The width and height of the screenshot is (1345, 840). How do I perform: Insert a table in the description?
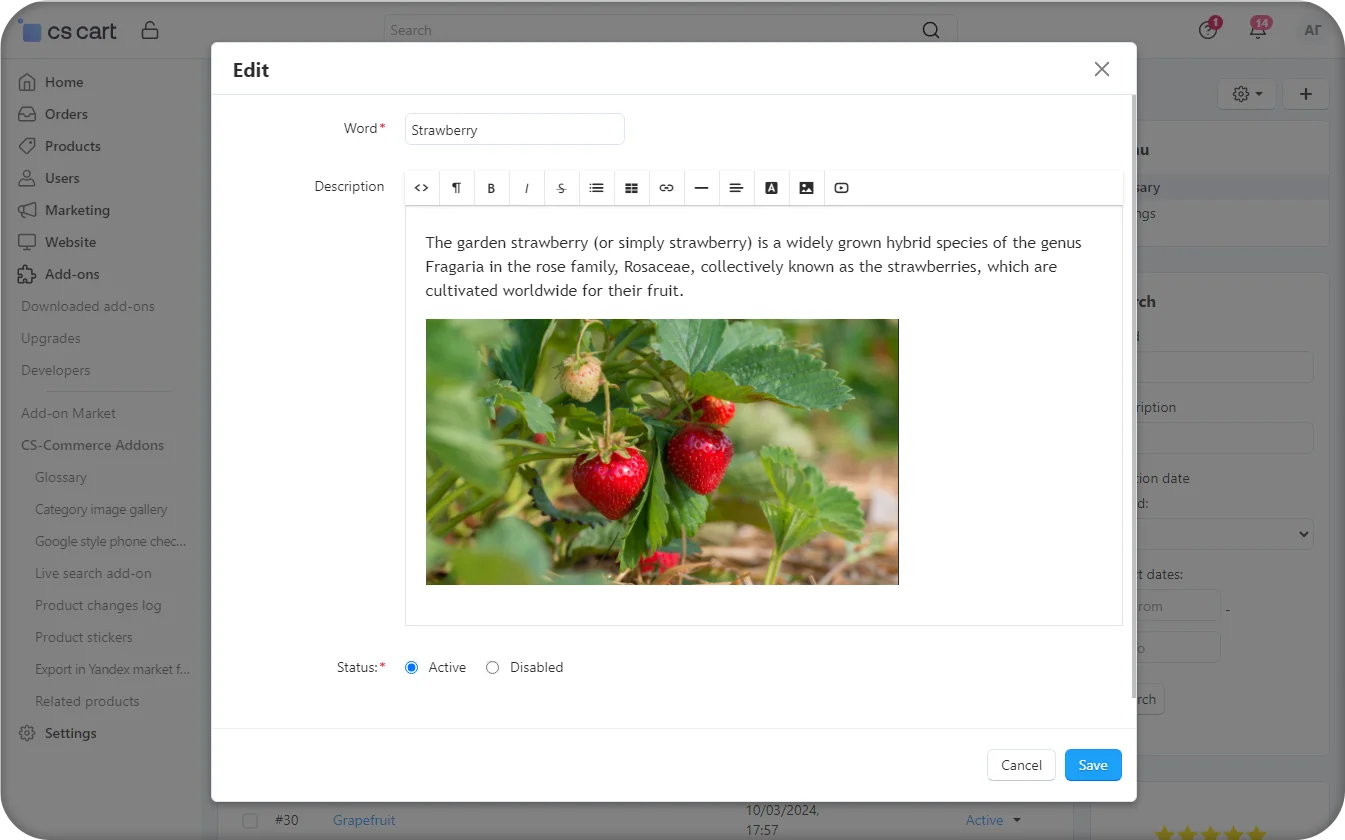click(x=631, y=188)
